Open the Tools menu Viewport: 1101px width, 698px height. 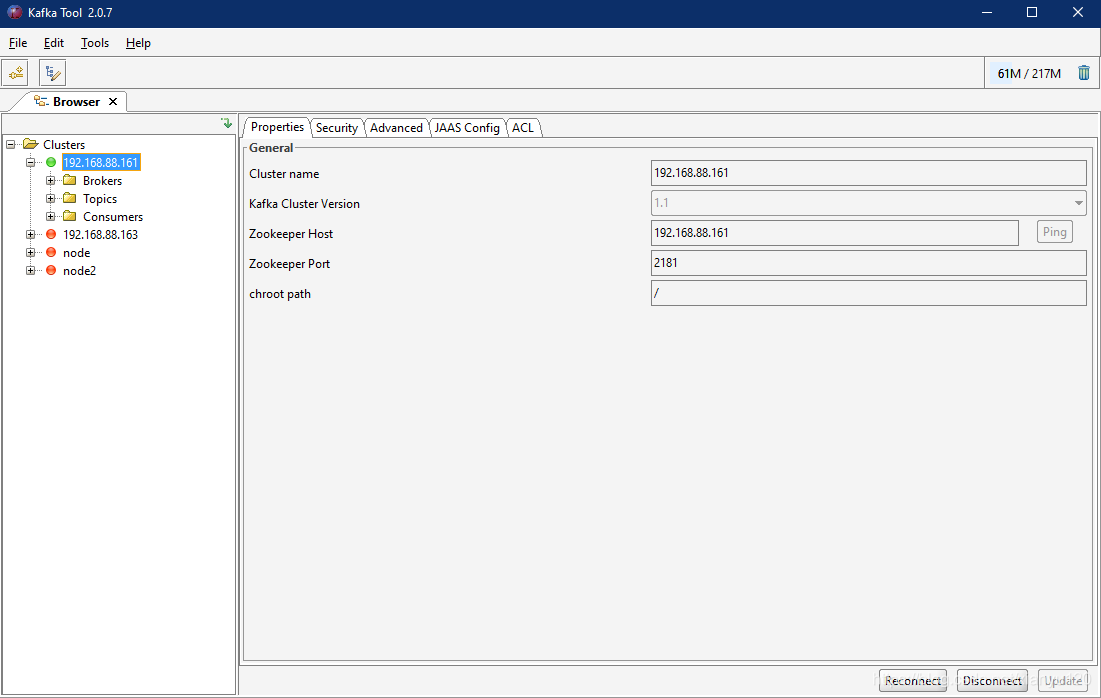95,43
